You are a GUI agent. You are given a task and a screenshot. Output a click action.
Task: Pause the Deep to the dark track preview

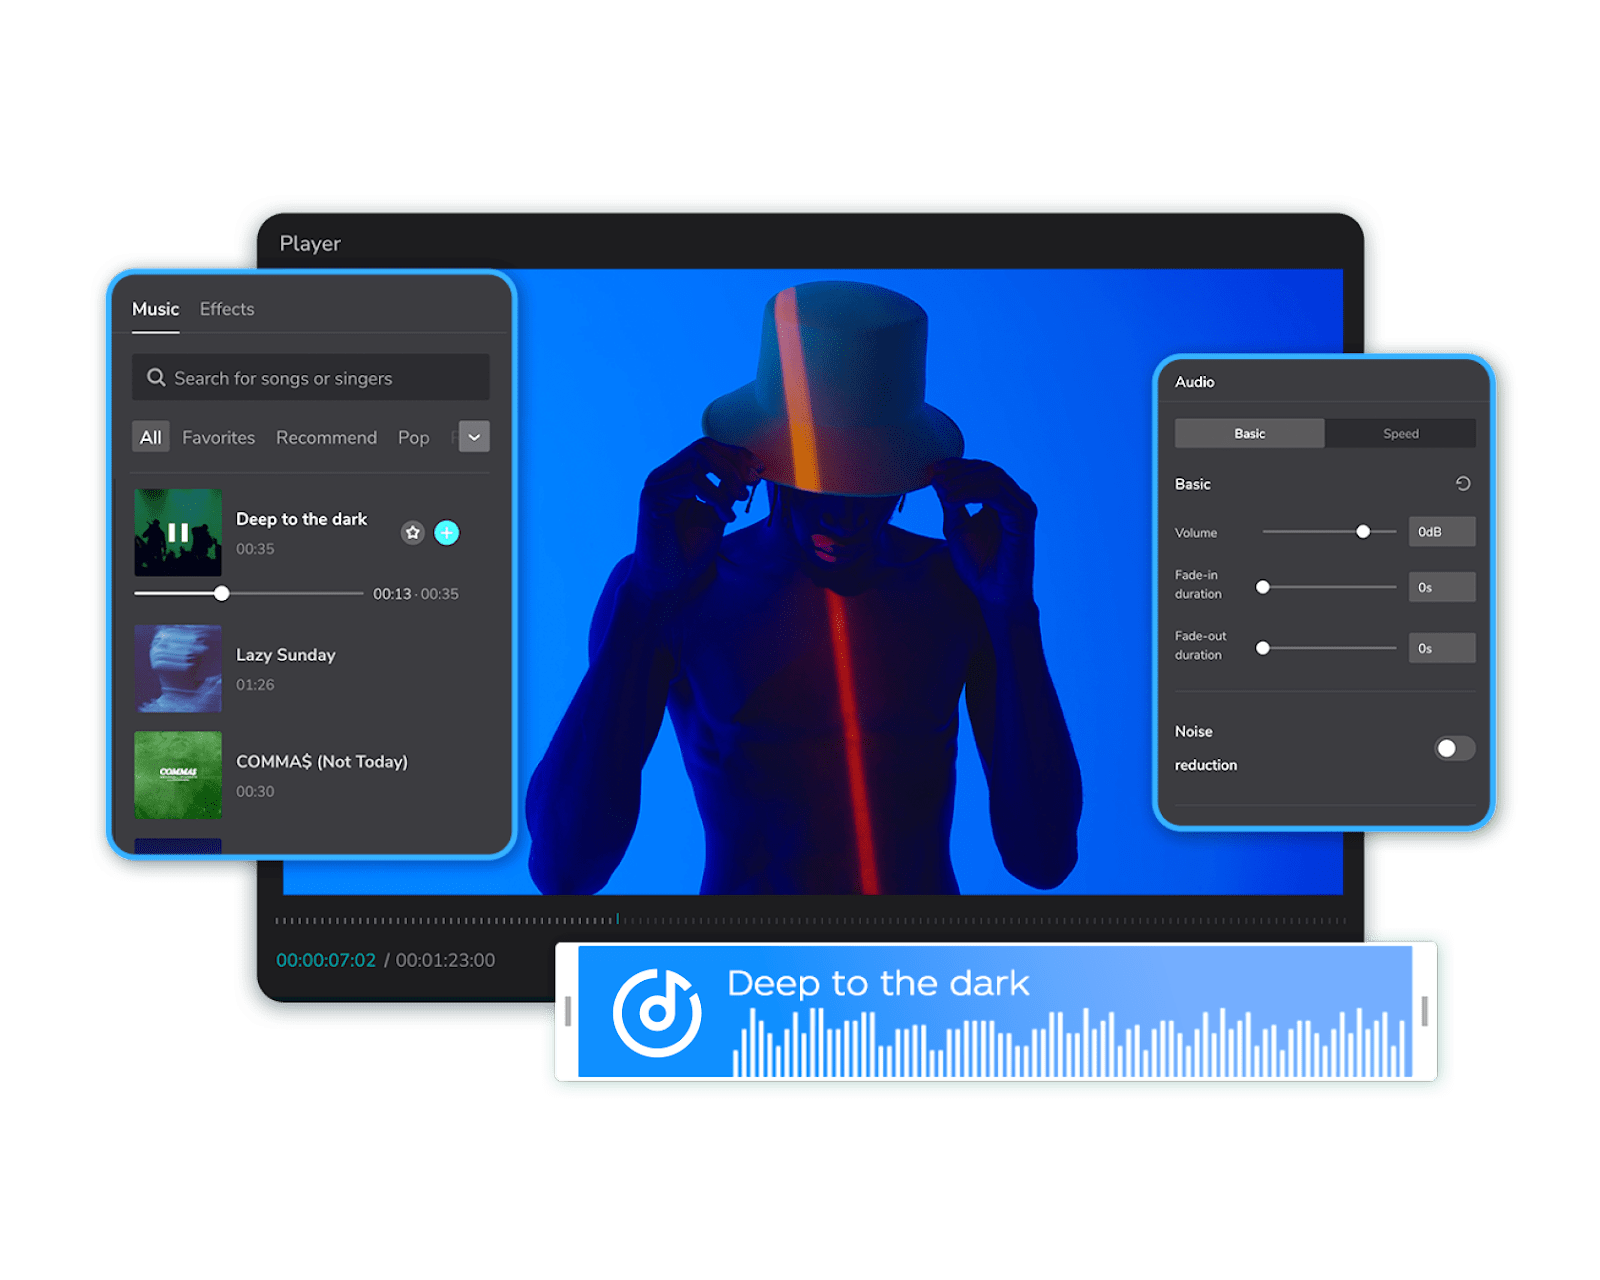178,532
